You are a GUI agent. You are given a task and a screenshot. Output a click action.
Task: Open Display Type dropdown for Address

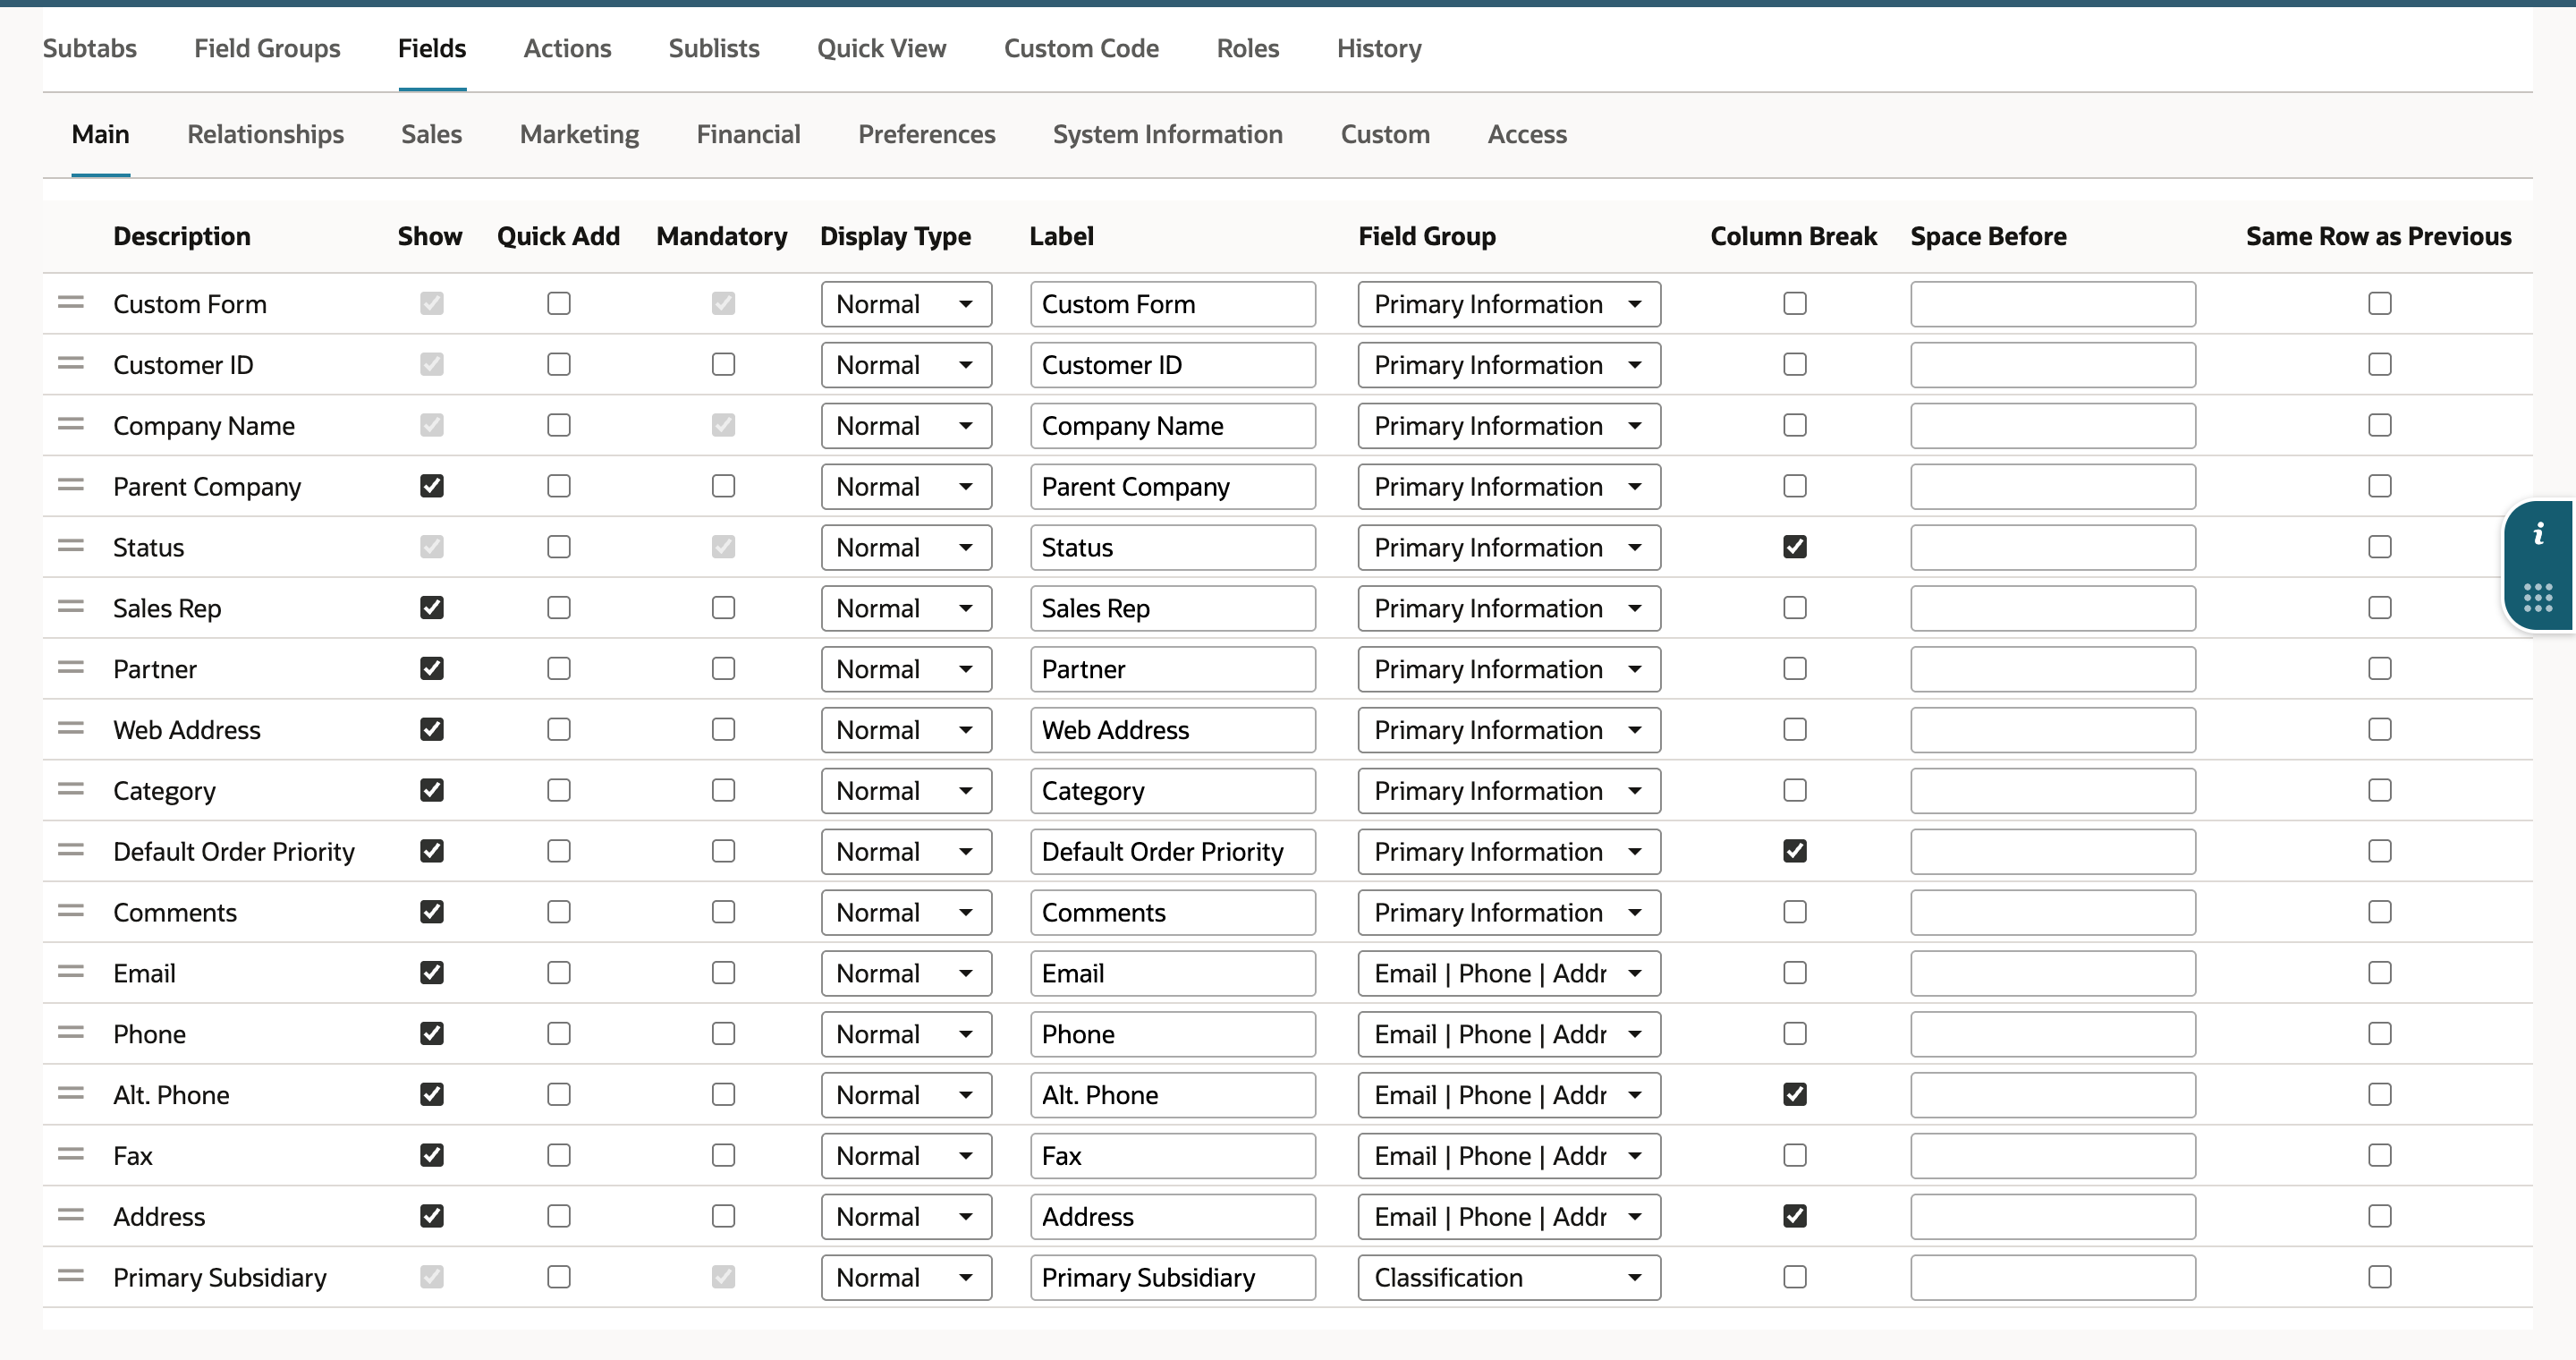coord(906,1216)
